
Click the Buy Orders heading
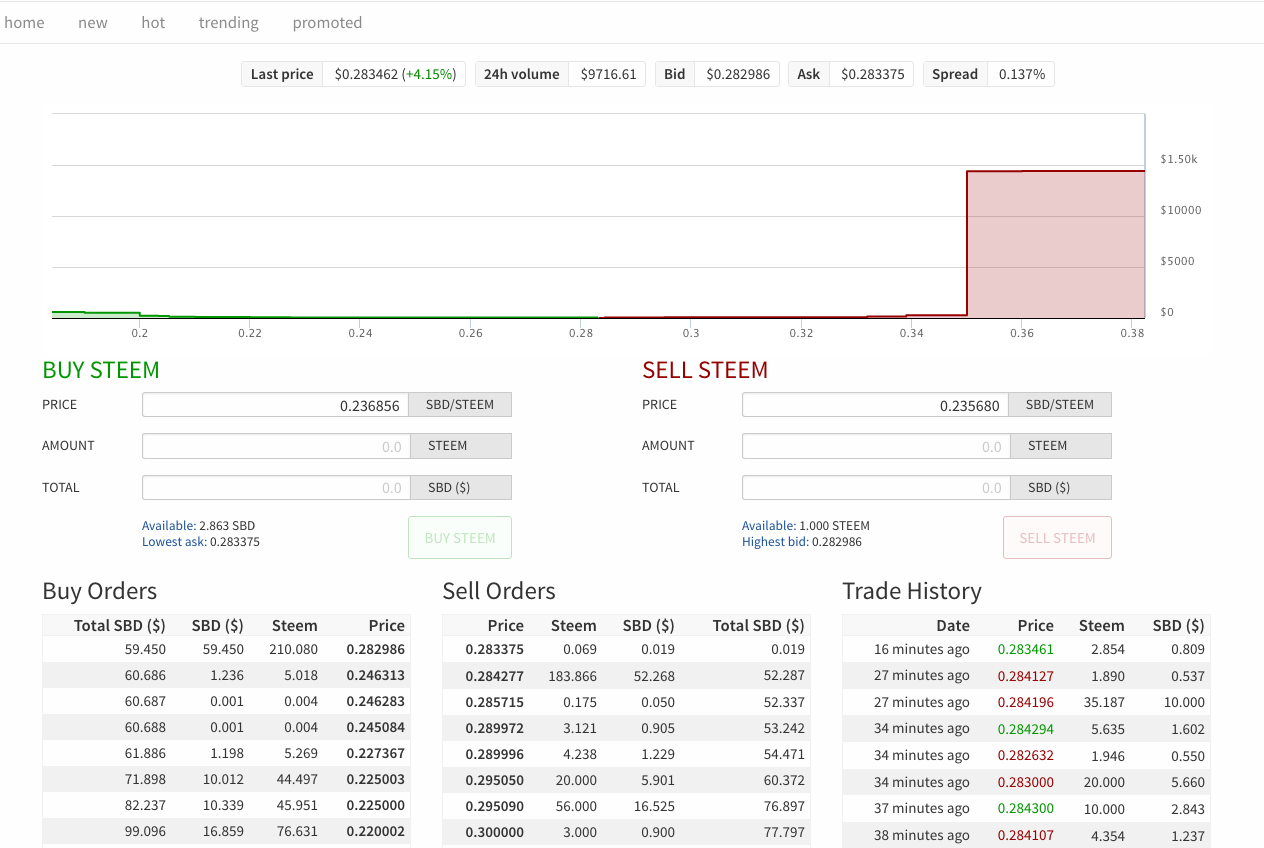coord(100,591)
